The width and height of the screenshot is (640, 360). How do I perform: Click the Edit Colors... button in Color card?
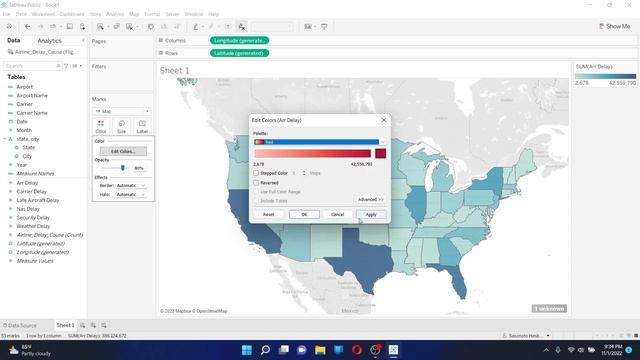point(123,151)
